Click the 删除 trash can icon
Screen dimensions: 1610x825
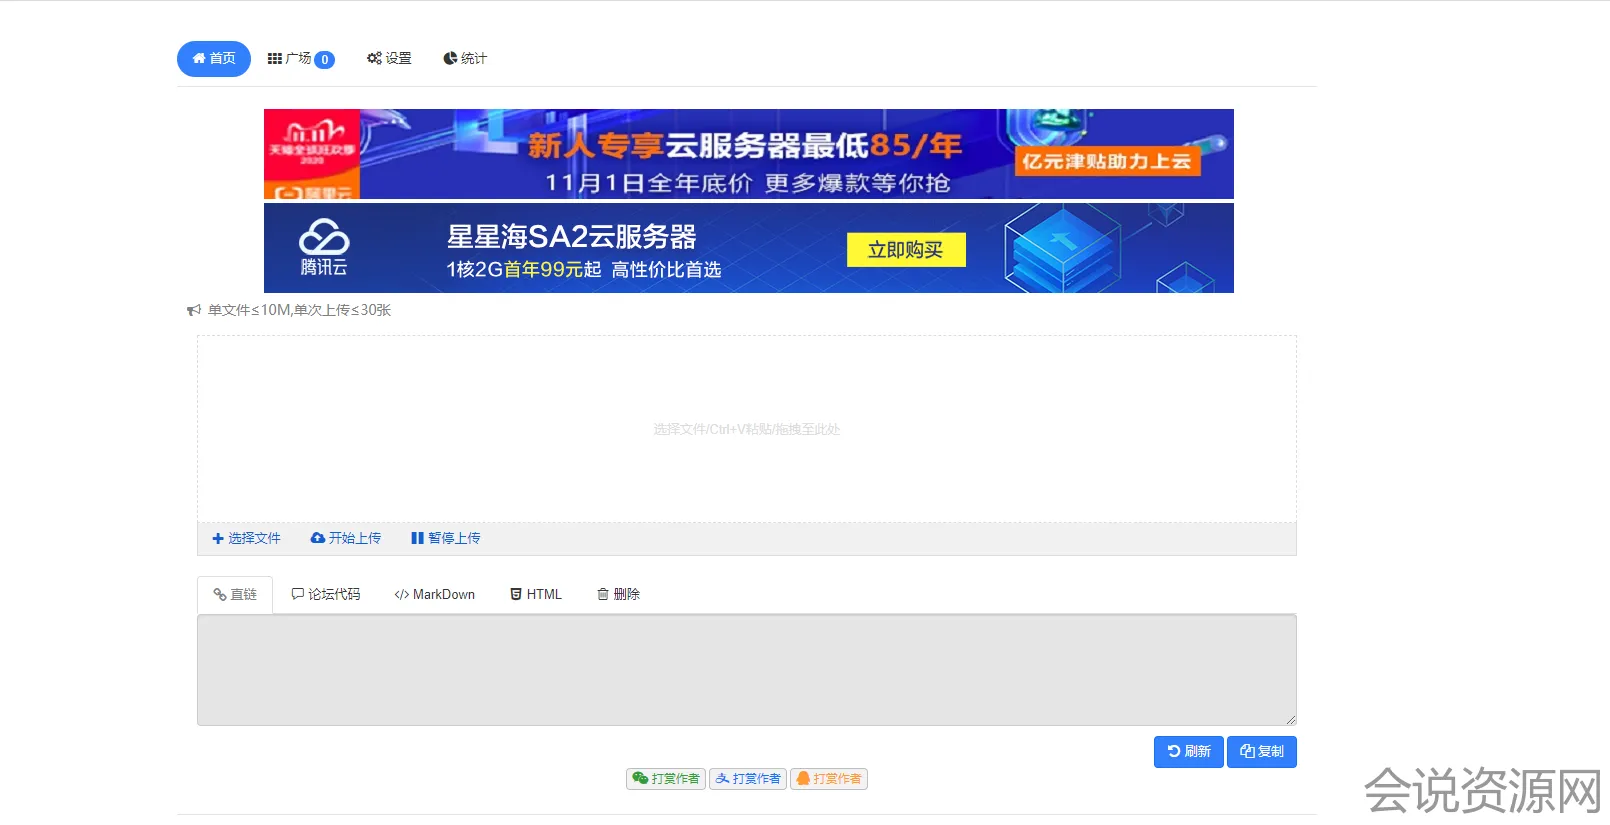pyautogui.click(x=603, y=595)
